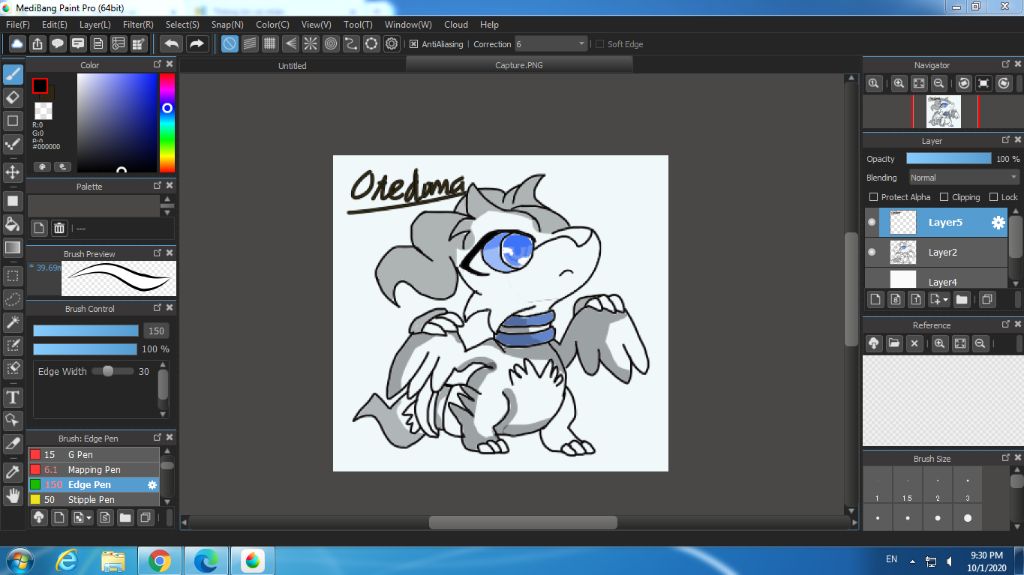Open the File menu

[18, 24]
